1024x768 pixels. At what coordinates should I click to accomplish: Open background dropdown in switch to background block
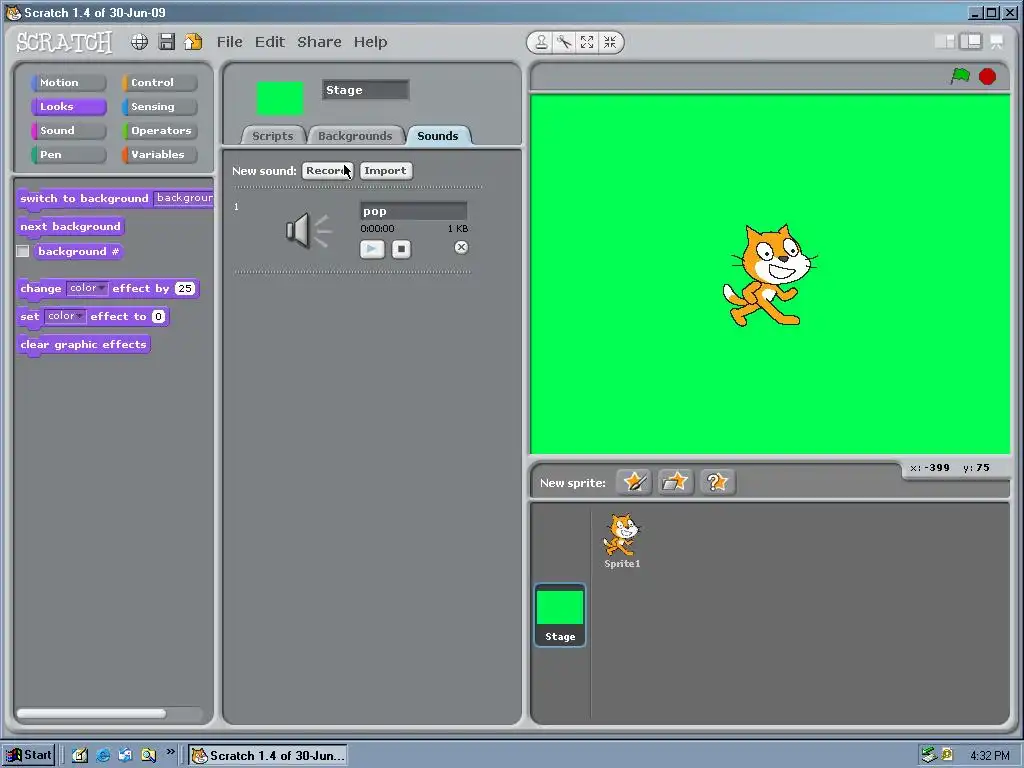coord(184,198)
